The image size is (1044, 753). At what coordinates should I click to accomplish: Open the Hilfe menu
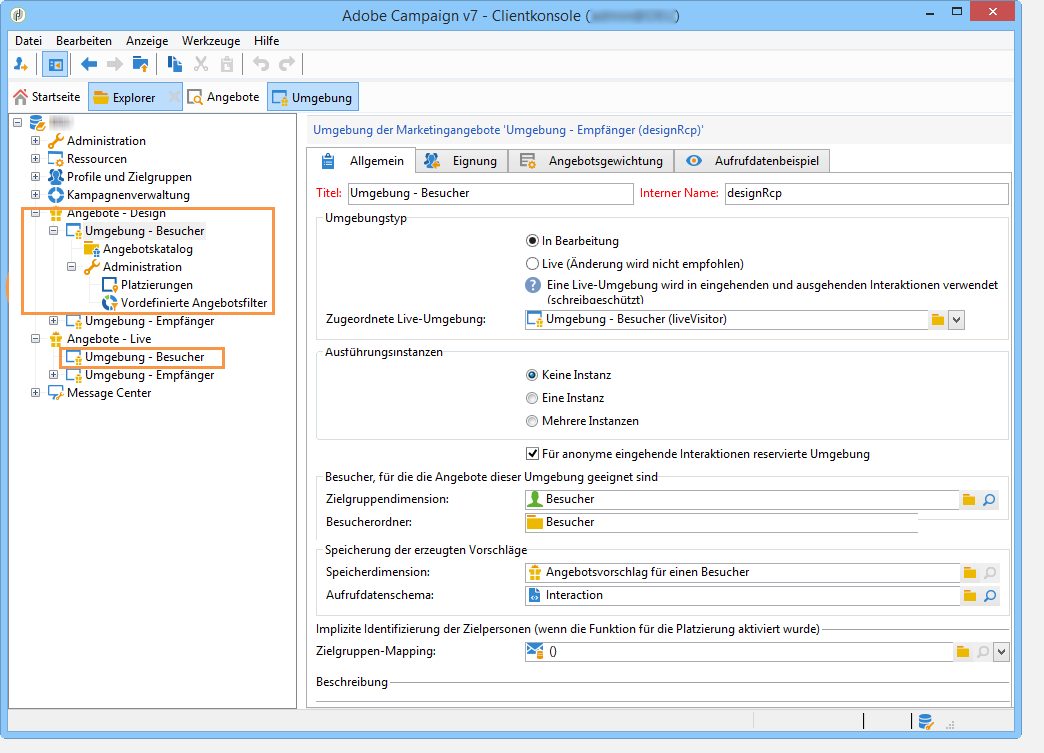[266, 41]
